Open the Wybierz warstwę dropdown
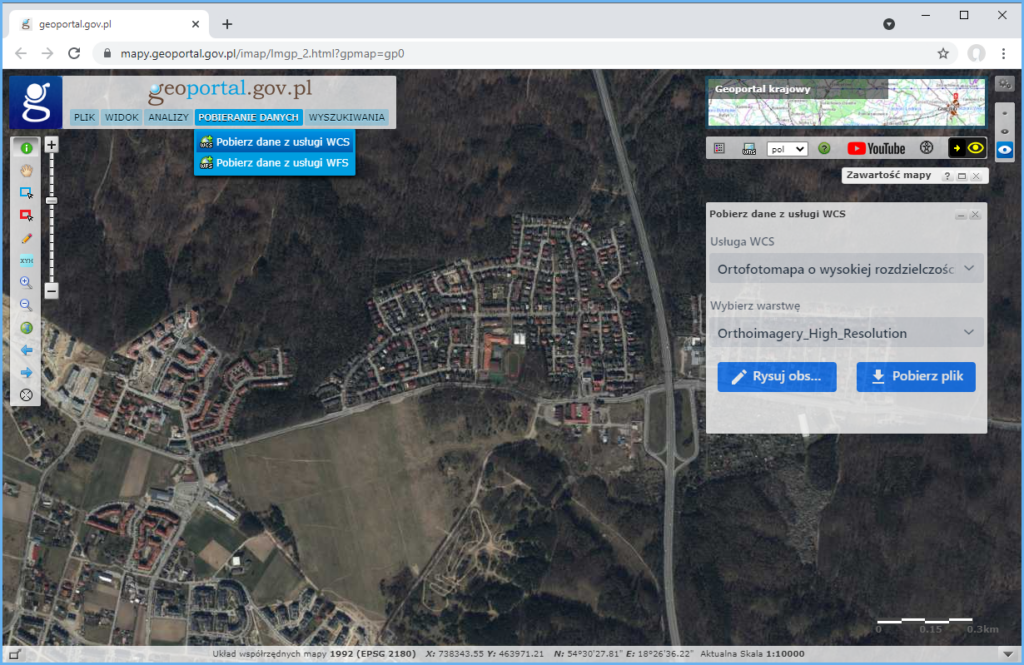1024x665 pixels. tap(846, 332)
